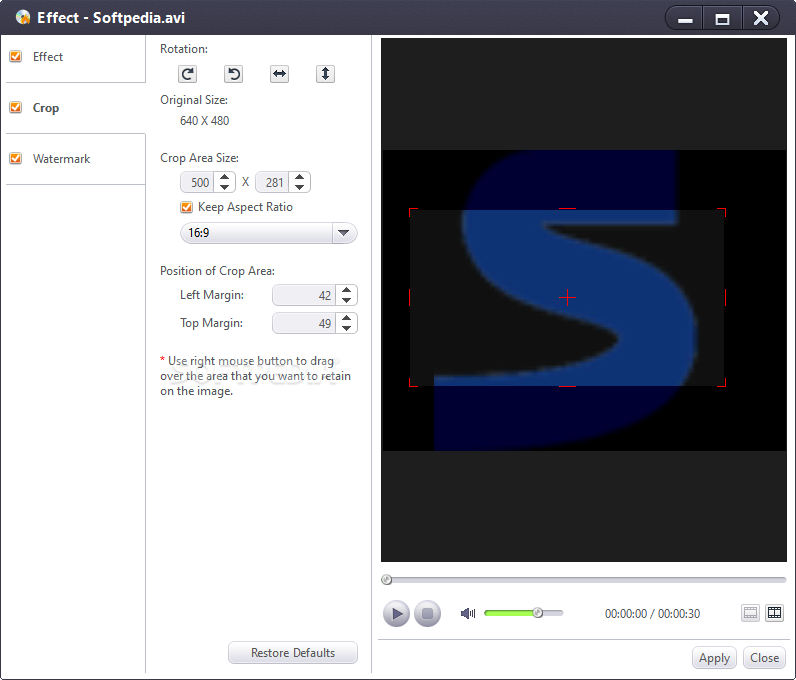This screenshot has height=680, width=796.
Task: Click the volume slider handle
Action: [538, 613]
